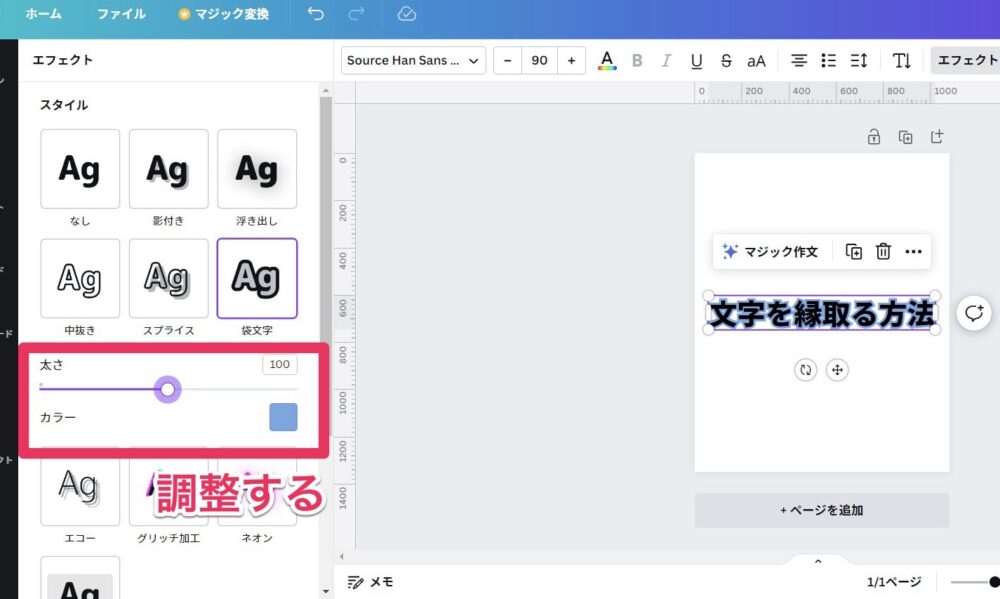Viewport: 1000px width, 599px height.
Task: Open the line spacing icon
Action: [x=858, y=60]
